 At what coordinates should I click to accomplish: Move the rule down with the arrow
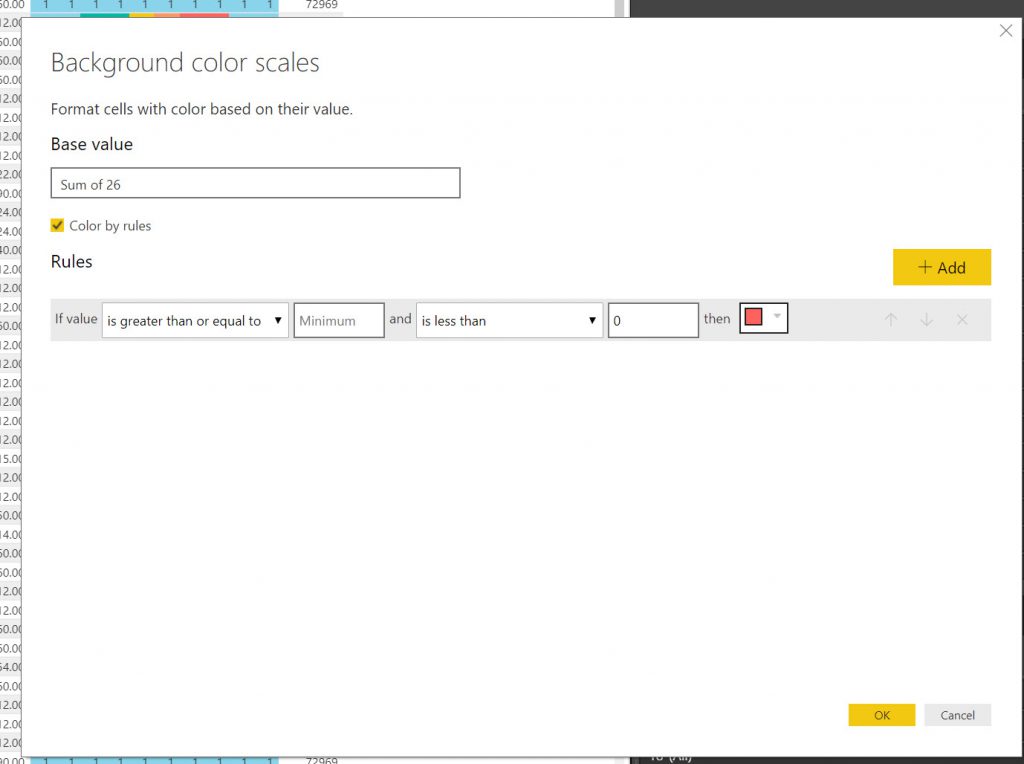[x=927, y=320]
